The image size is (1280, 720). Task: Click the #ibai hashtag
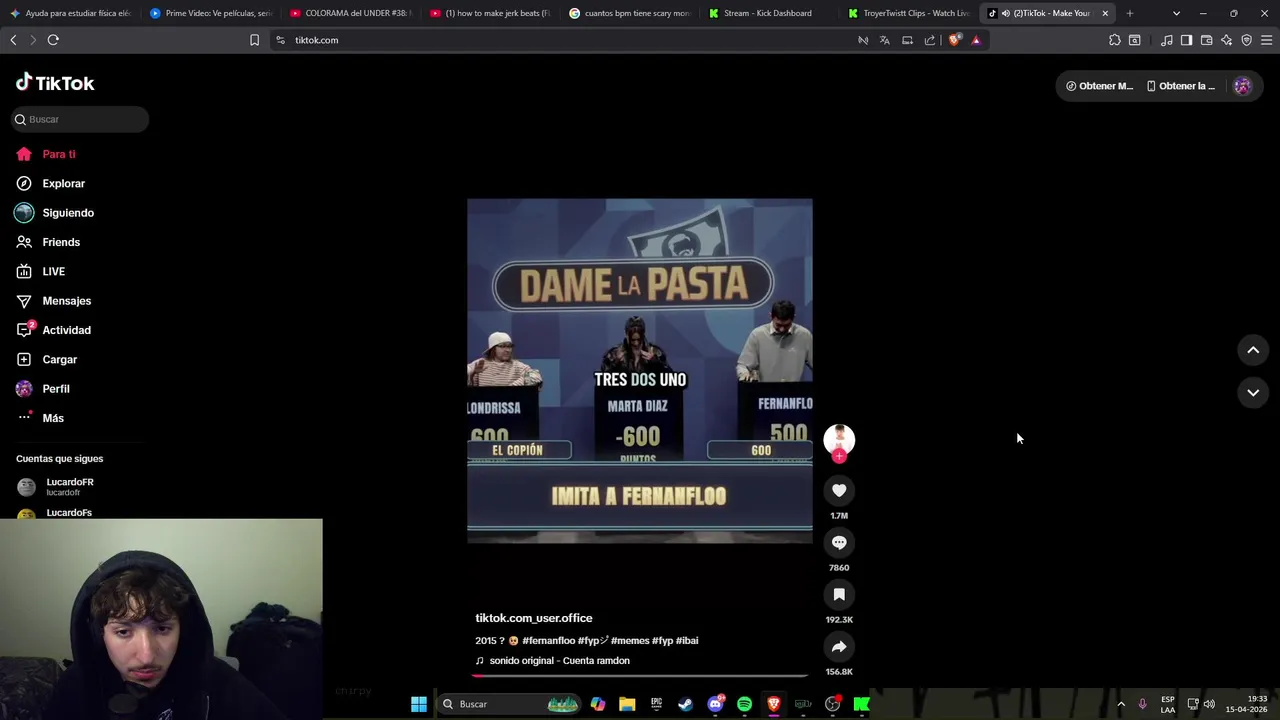point(687,641)
